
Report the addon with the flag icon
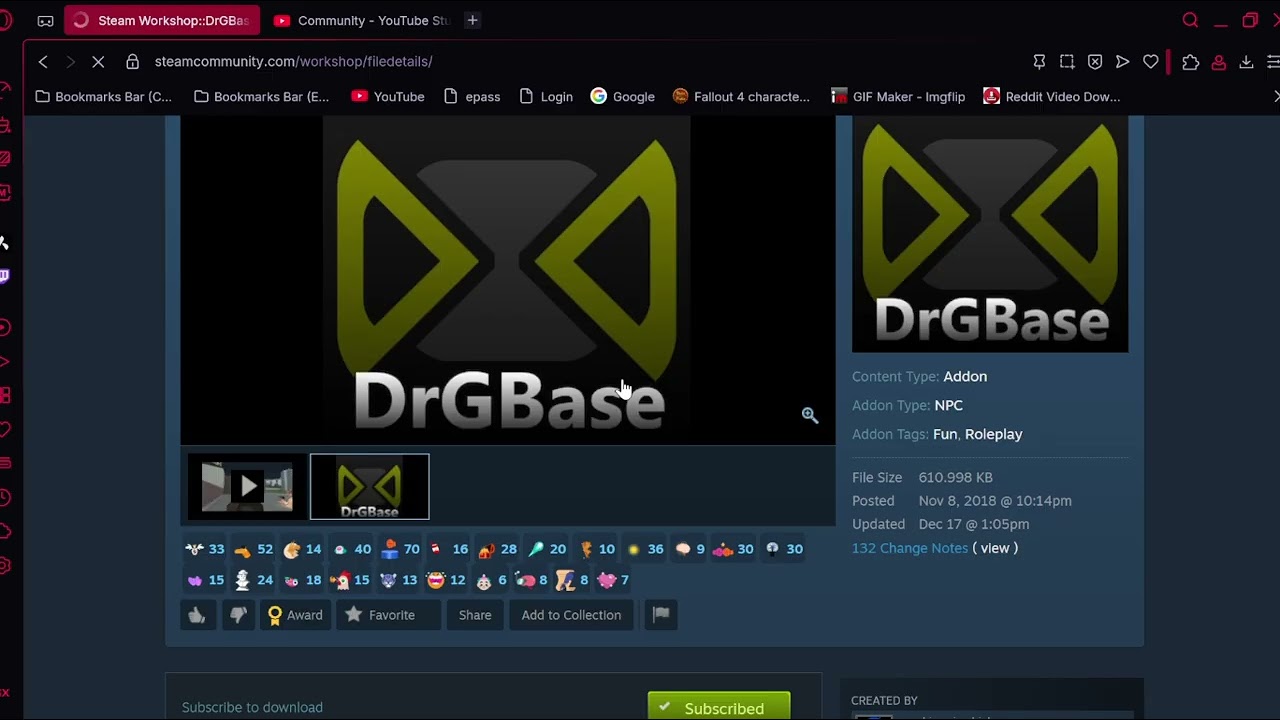pos(661,615)
